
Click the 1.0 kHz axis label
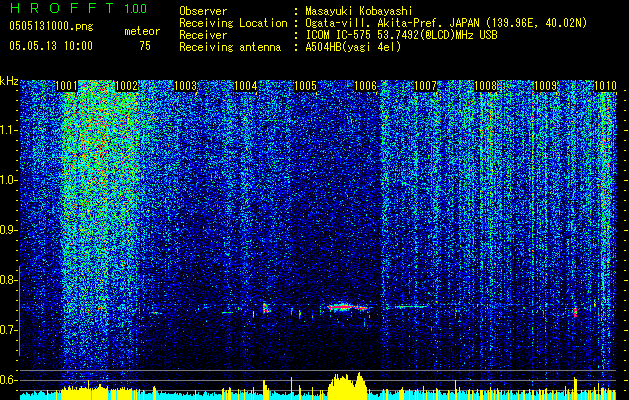click(8, 180)
